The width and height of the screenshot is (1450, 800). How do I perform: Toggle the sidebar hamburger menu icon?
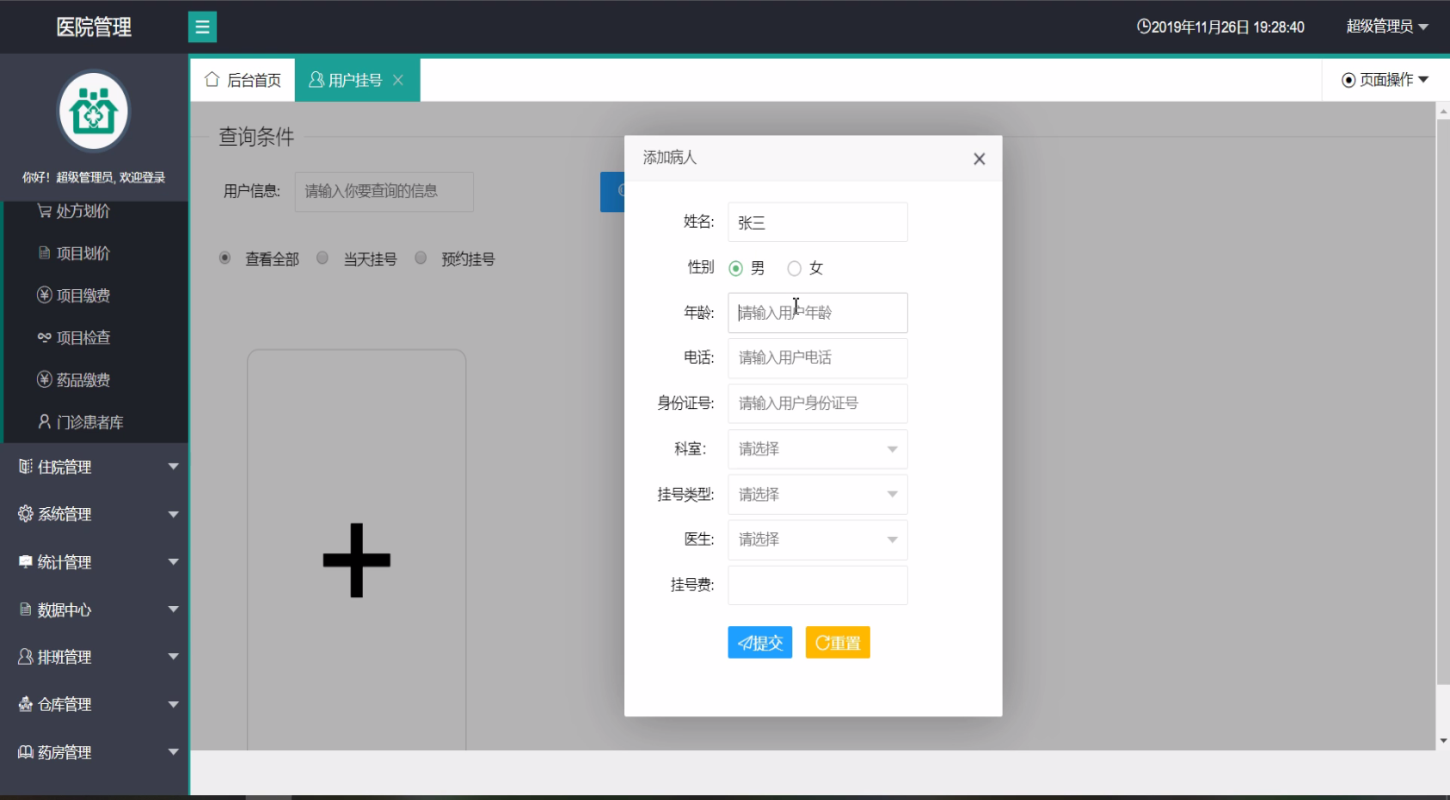click(x=202, y=27)
